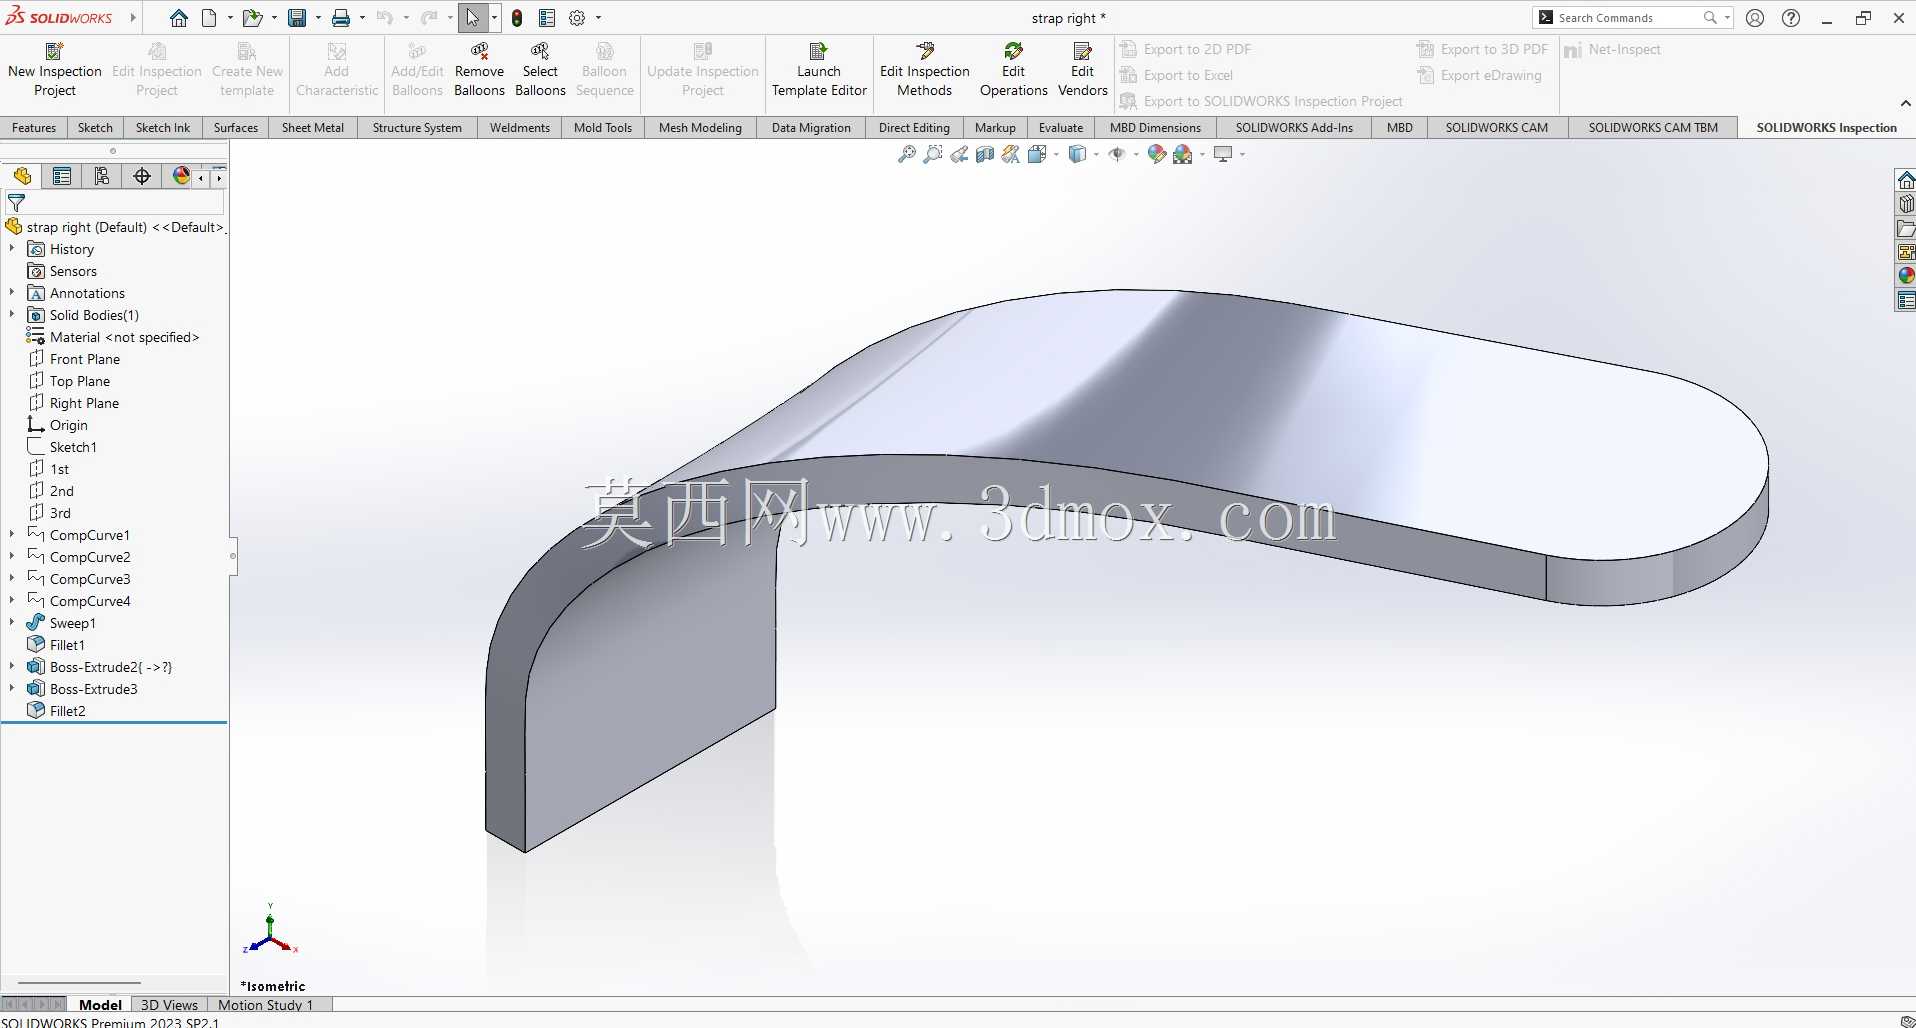Open the Options gear icon
The image size is (1916, 1028).
point(577,18)
